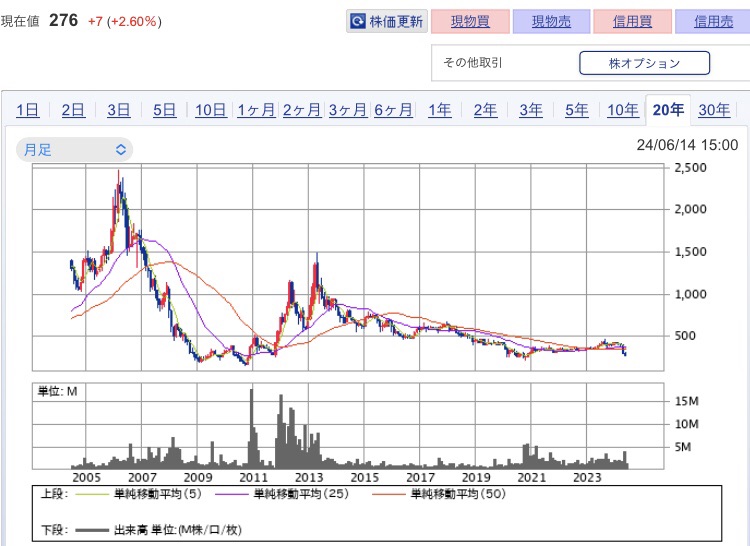750x546 pixels.
Task: Open the 月足 candlestick interval dropdown
Action: point(75,150)
